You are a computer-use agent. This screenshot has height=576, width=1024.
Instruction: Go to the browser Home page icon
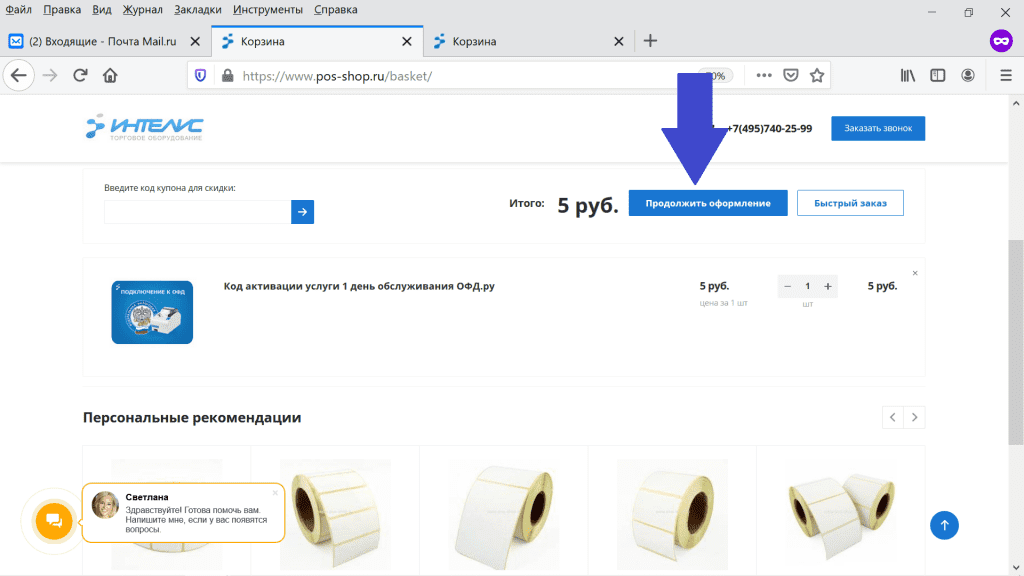pos(110,75)
